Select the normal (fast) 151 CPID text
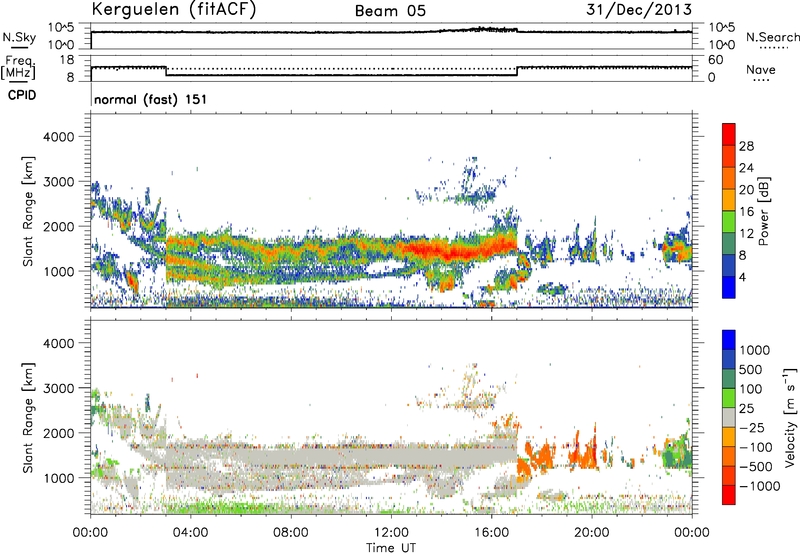 coord(151,99)
